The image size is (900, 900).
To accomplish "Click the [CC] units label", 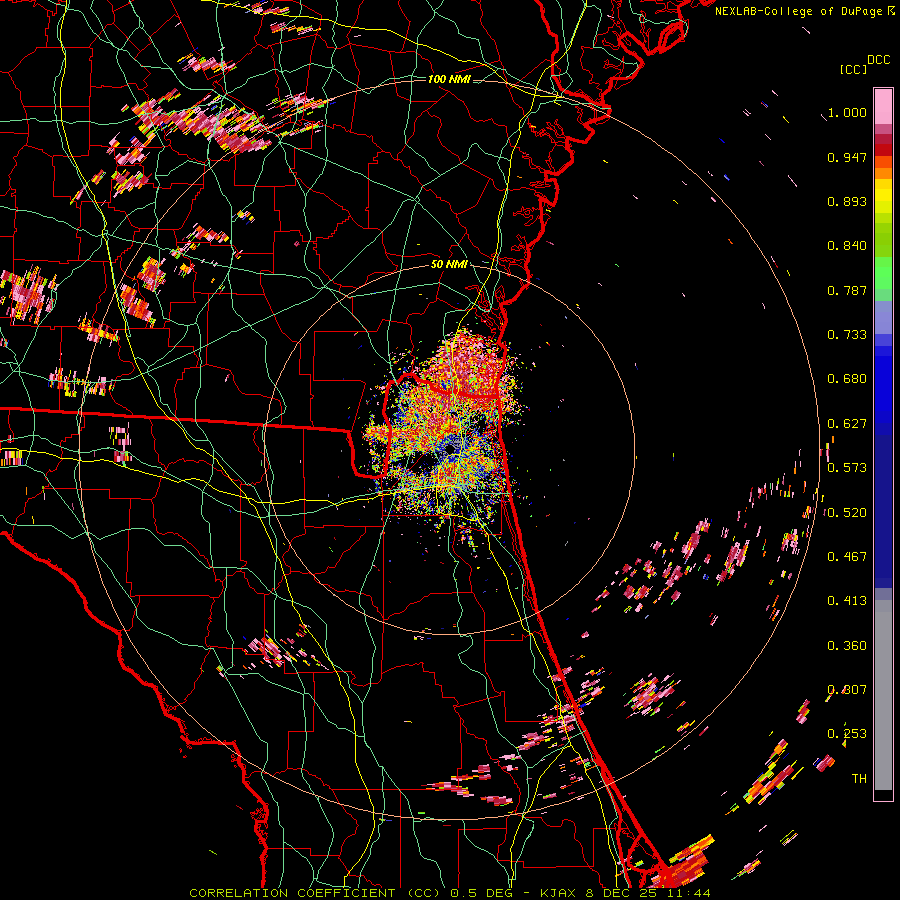I will 853,69.
